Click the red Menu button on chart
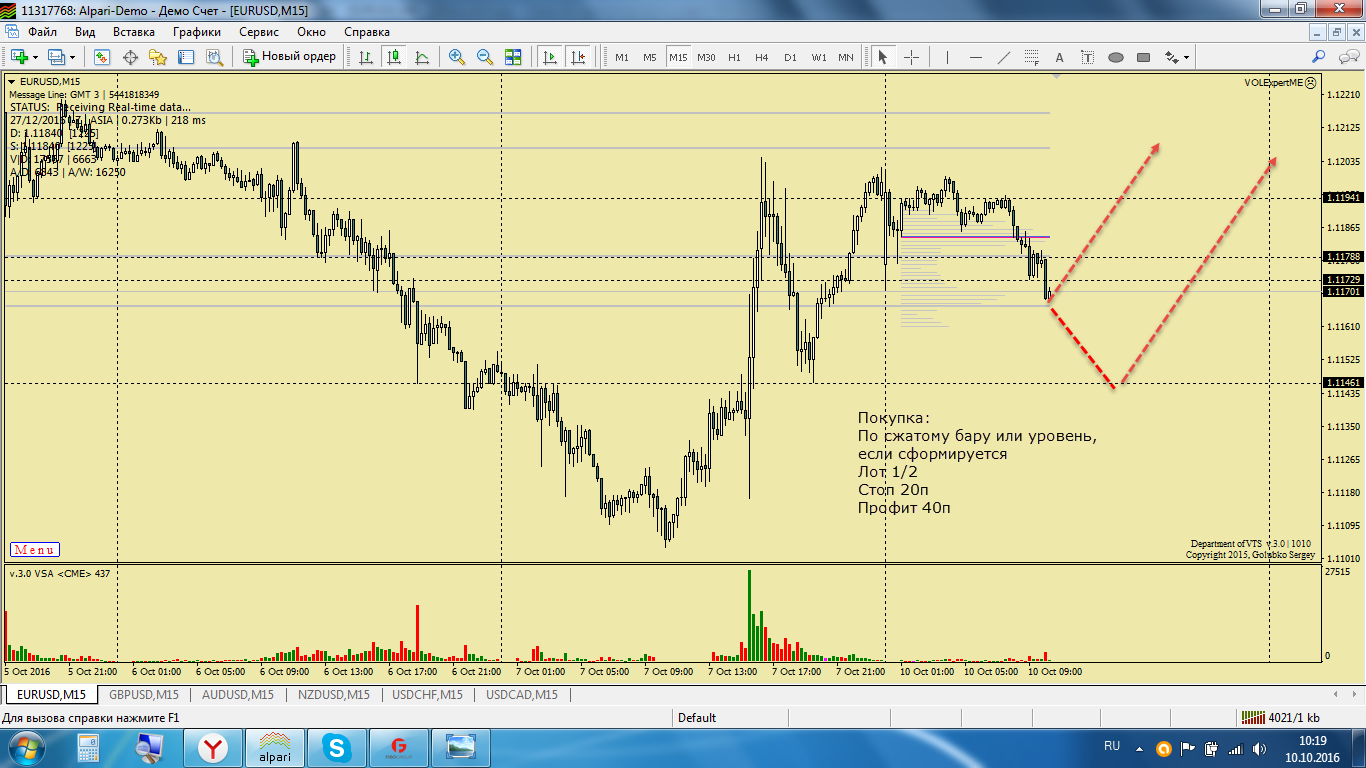 tap(35, 550)
